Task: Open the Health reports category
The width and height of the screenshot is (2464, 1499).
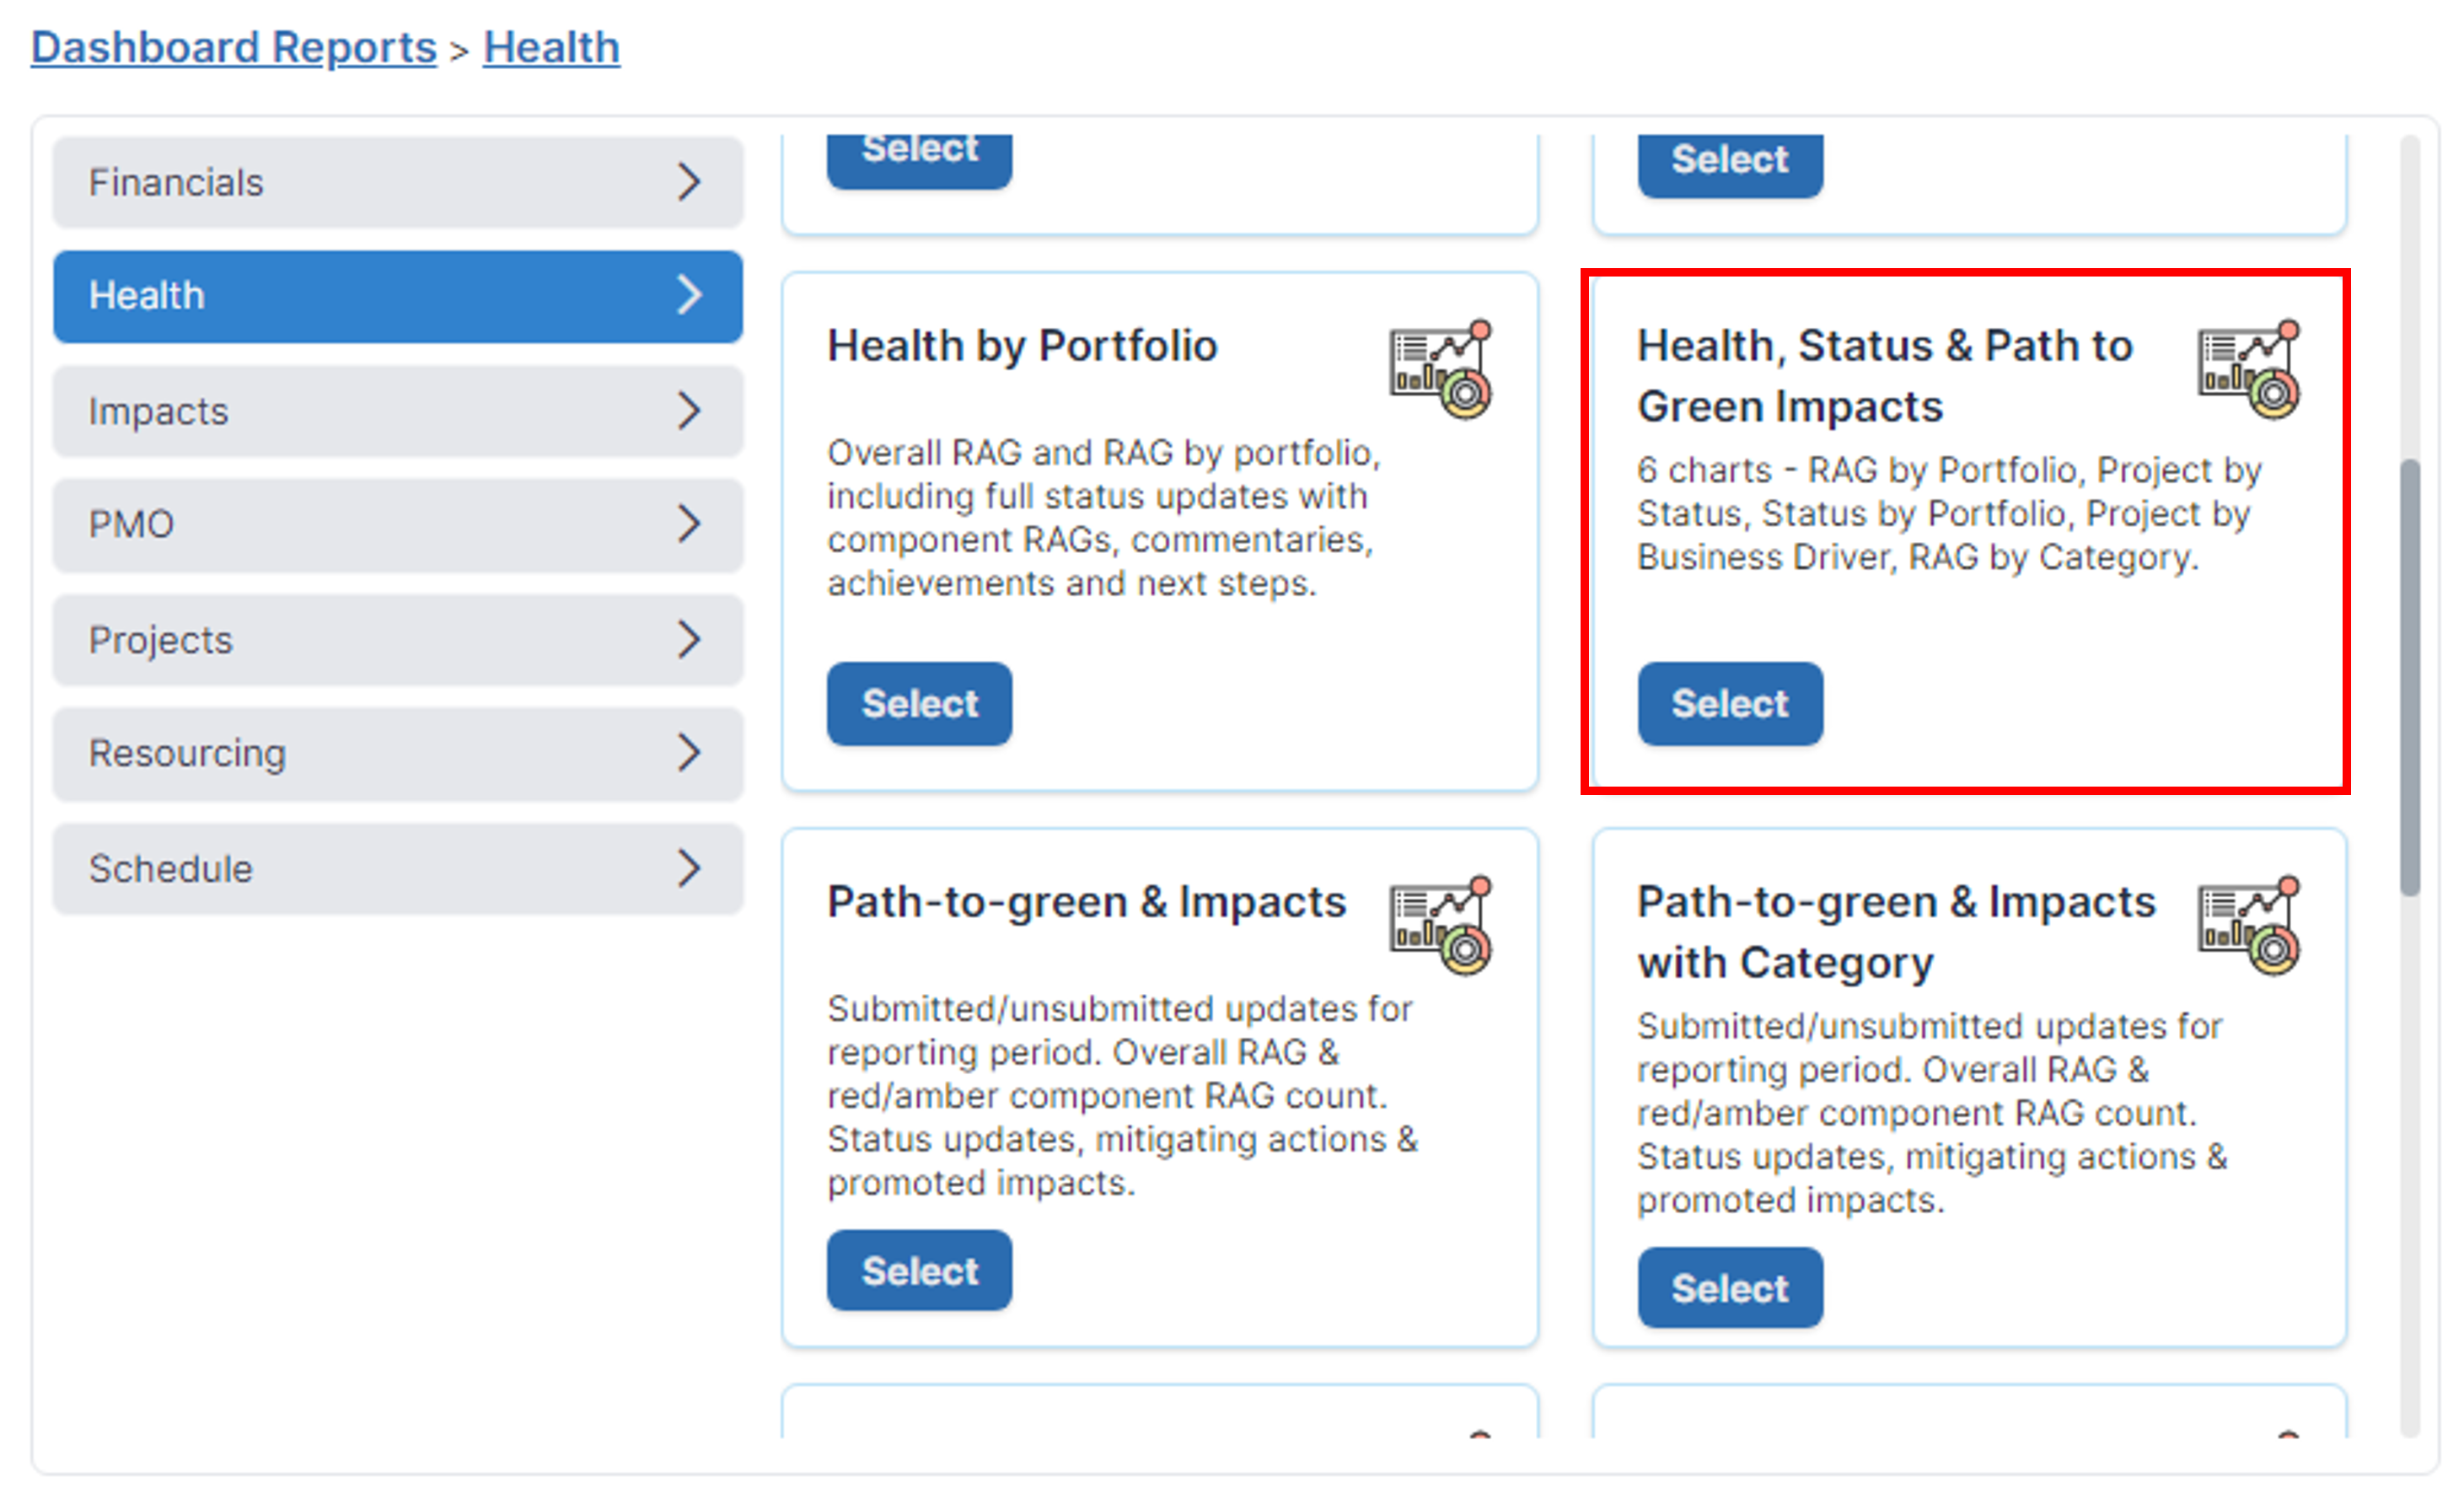Action: (397, 296)
